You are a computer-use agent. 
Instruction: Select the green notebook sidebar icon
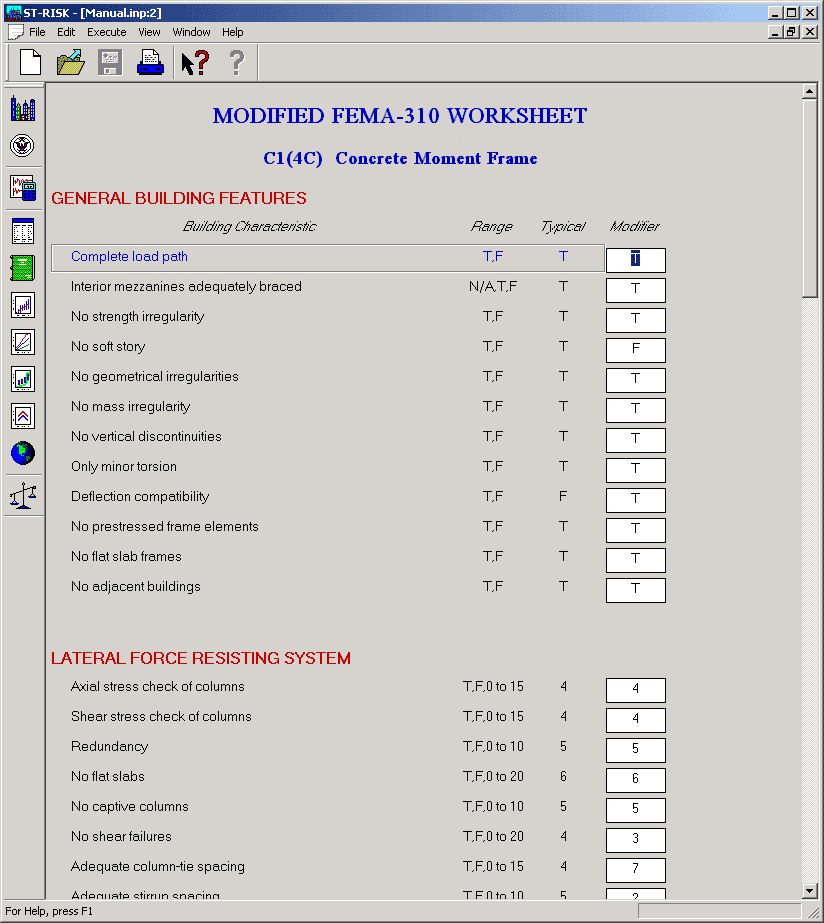coord(22,268)
